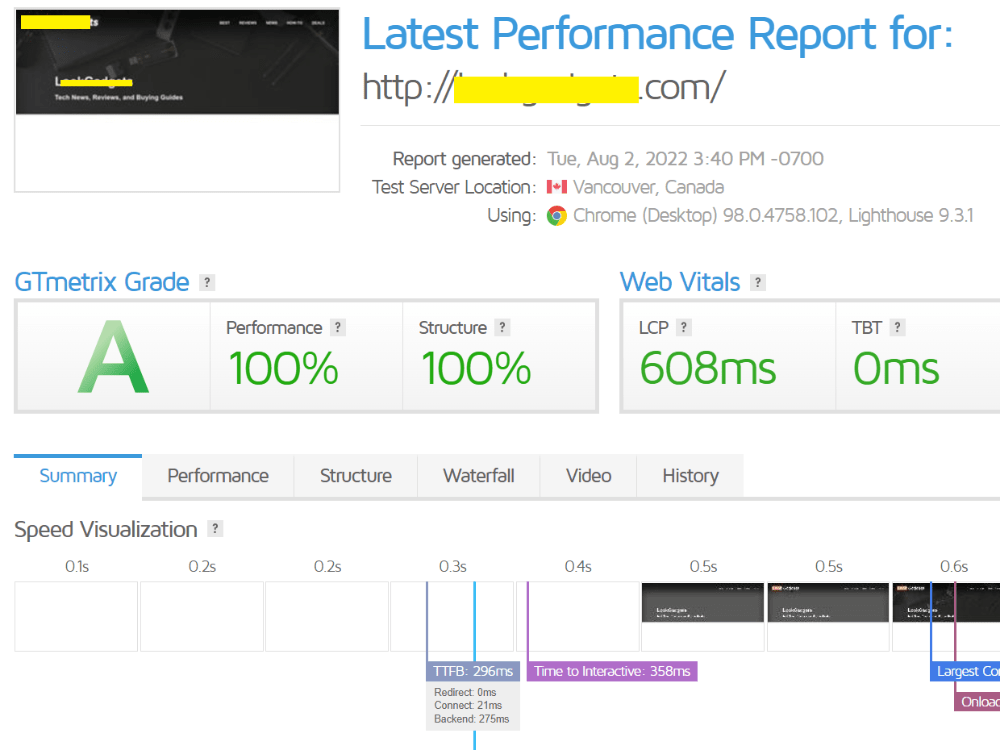Switch to the Performance tab
This screenshot has width=1000, height=750.
(218, 476)
